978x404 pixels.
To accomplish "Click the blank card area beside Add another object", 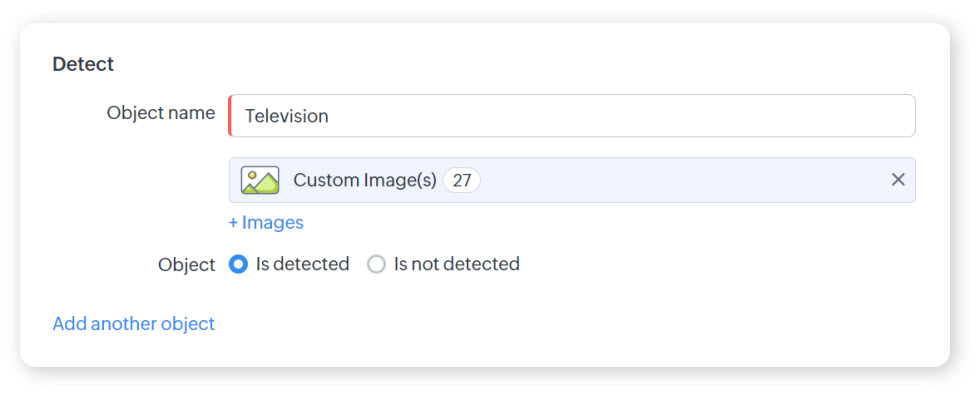I will (x=560, y=324).
